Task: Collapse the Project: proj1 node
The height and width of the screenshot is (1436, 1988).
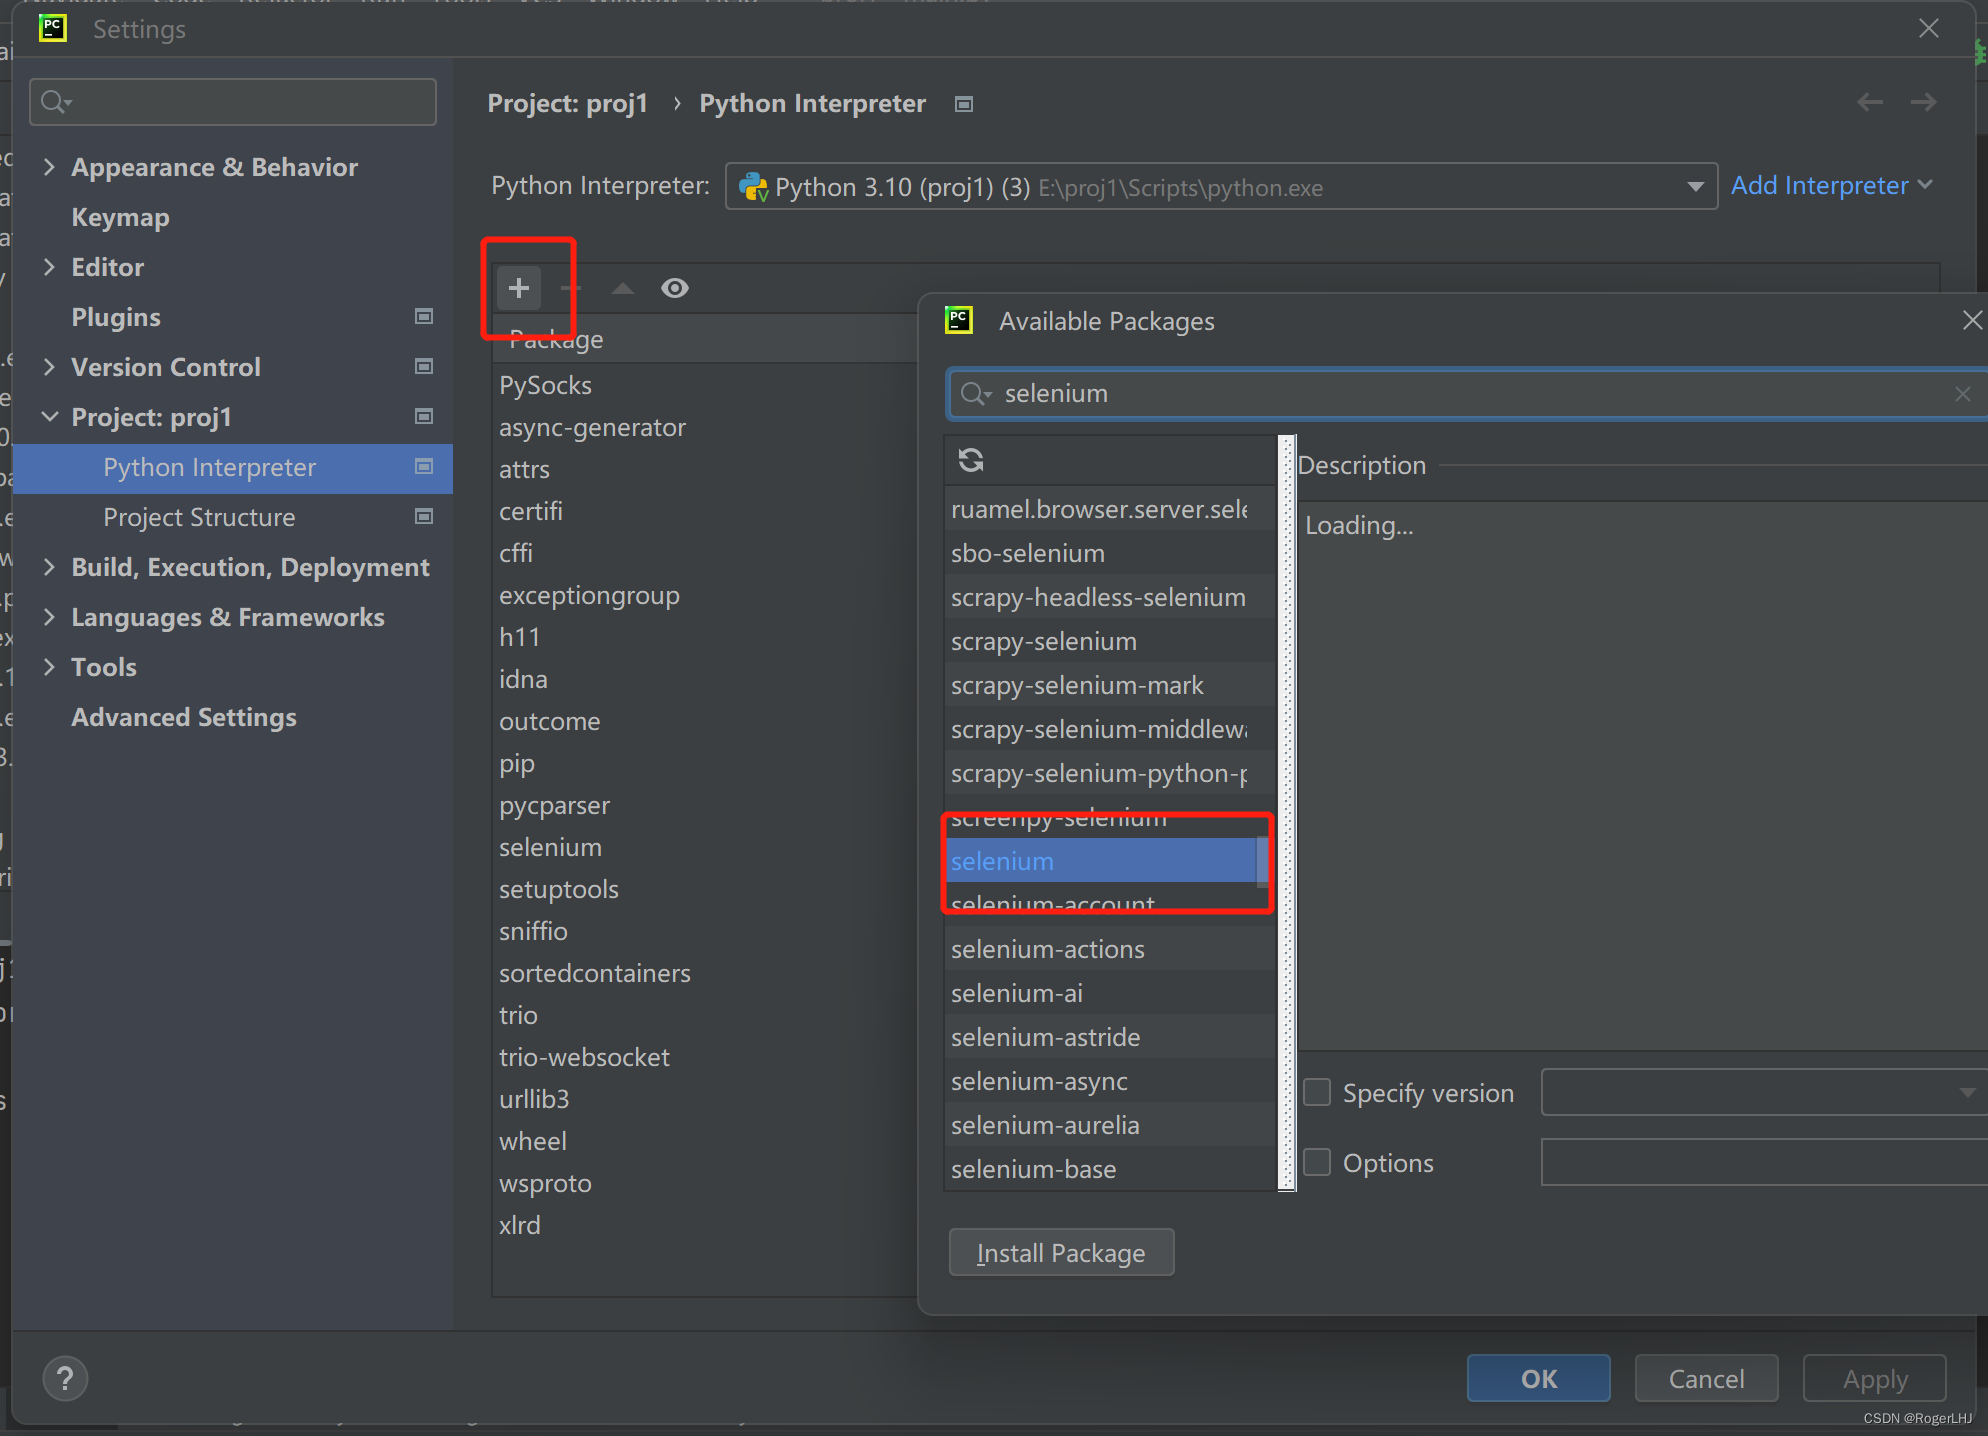Action: (x=49, y=417)
